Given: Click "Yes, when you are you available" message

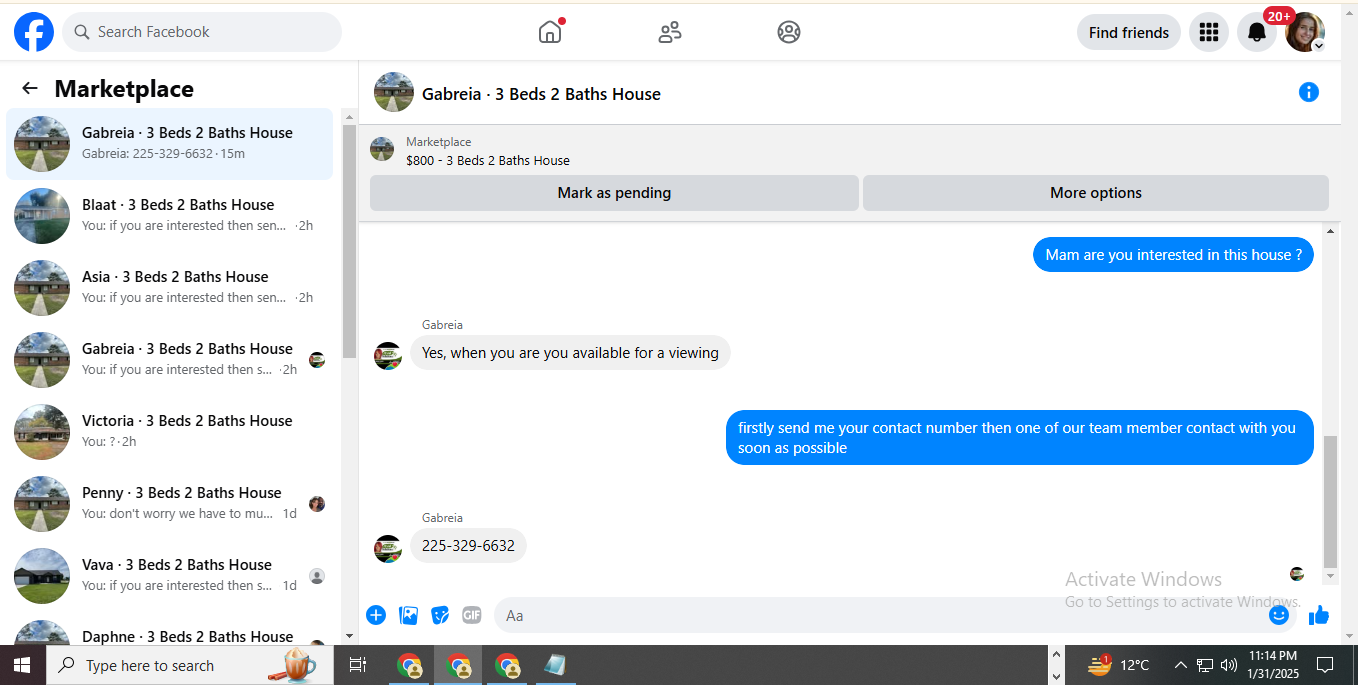Looking at the screenshot, I should 570,353.
